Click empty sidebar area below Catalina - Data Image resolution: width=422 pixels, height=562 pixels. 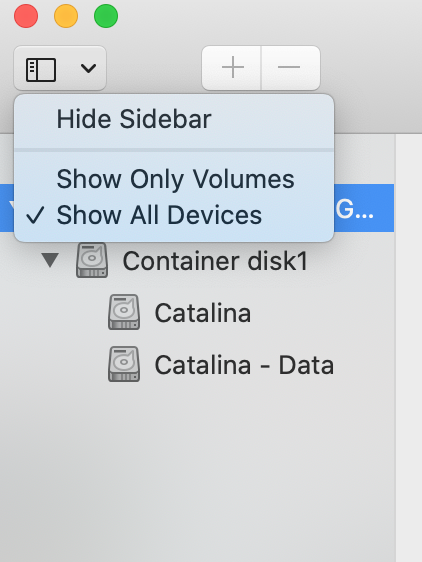click(197, 473)
